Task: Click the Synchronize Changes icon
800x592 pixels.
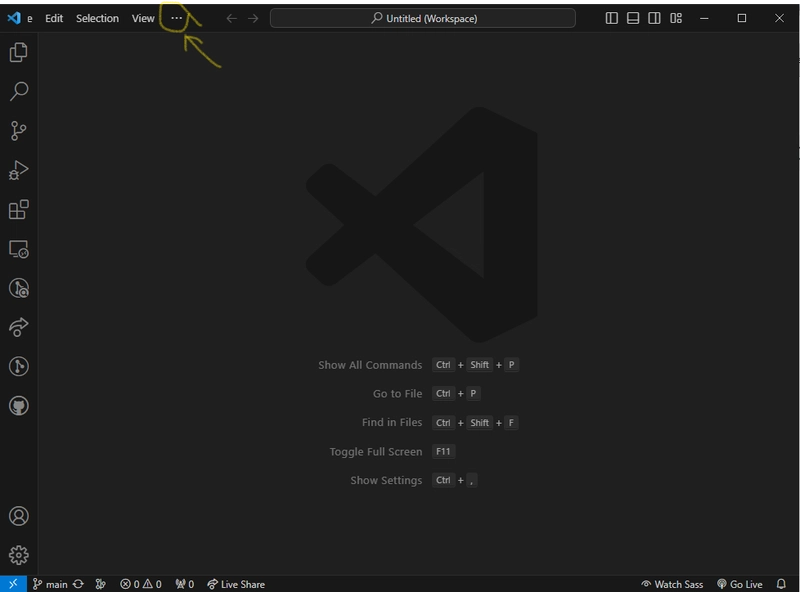Action: pyautogui.click(x=78, y=584)
